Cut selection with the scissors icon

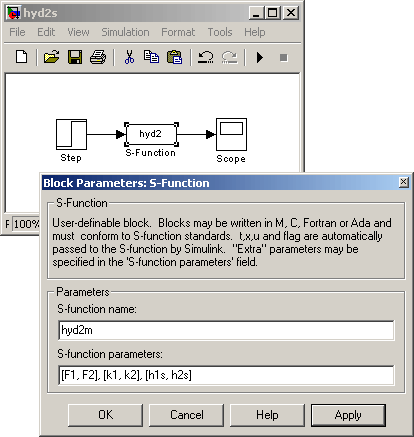click(129, 57)
